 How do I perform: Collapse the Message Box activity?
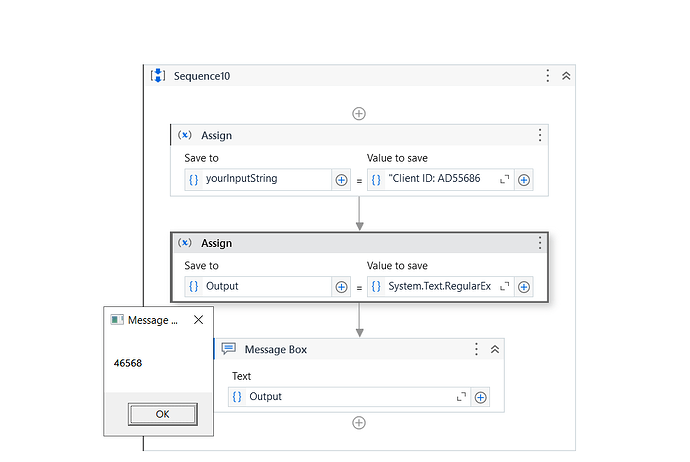(x=494, y=349)
